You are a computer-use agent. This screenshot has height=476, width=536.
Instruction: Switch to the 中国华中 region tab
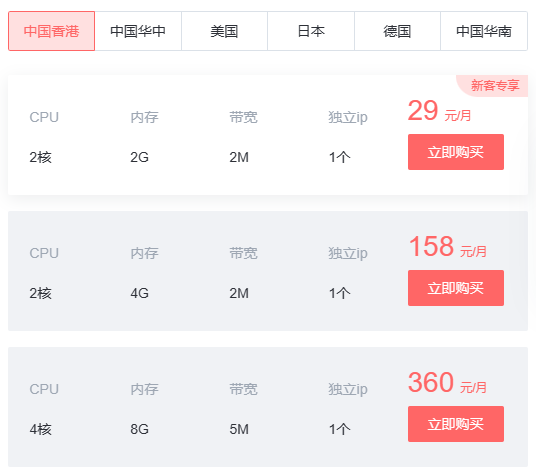[138, 31]
